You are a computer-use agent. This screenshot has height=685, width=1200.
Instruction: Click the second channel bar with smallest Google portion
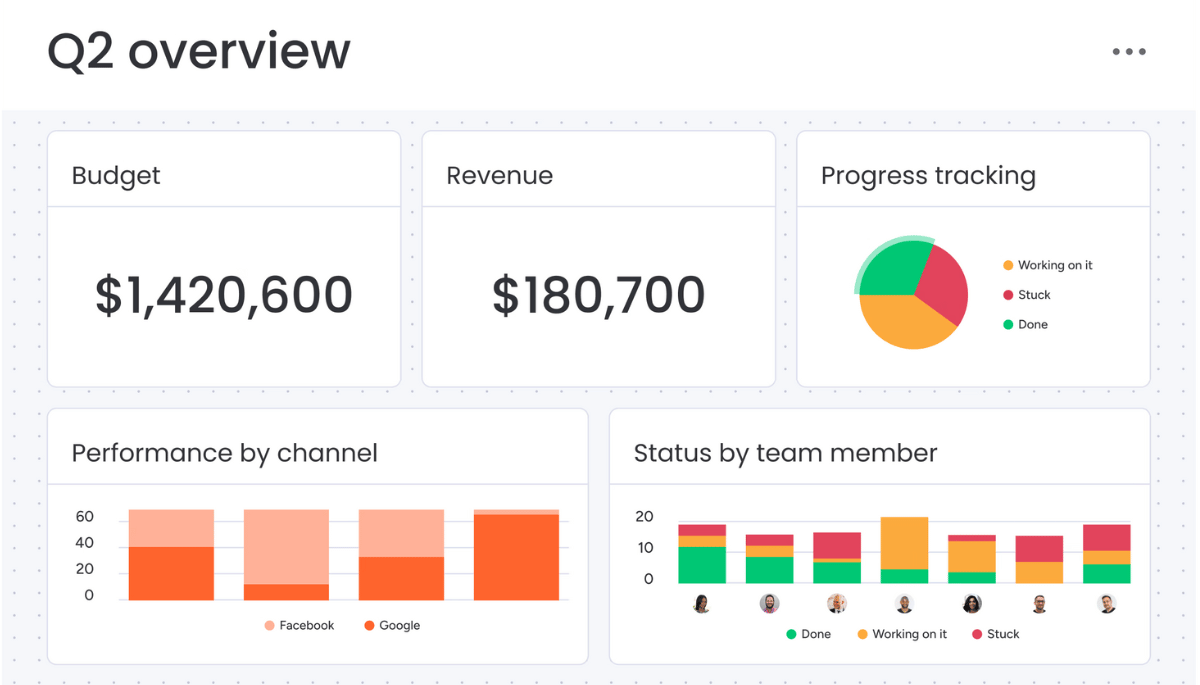[x=286, y=555]
